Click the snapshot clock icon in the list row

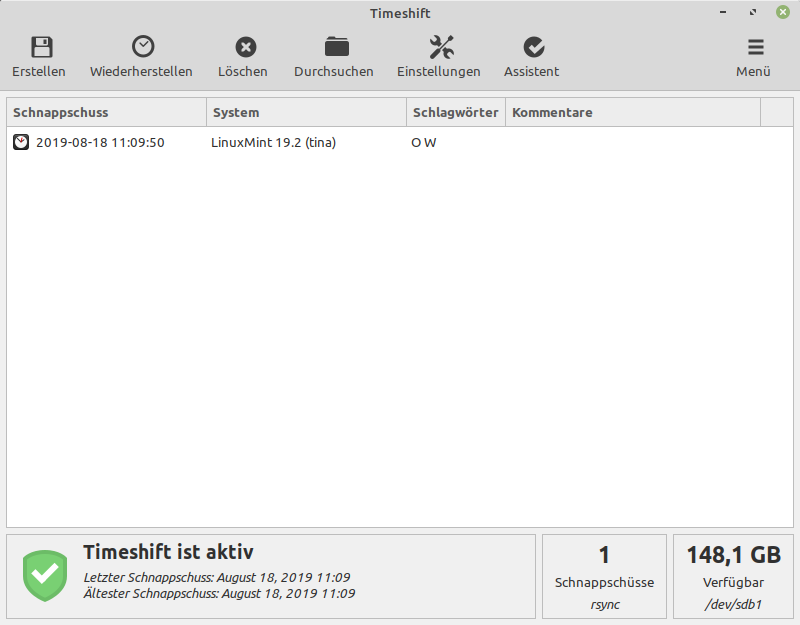(x=21, y=142)
